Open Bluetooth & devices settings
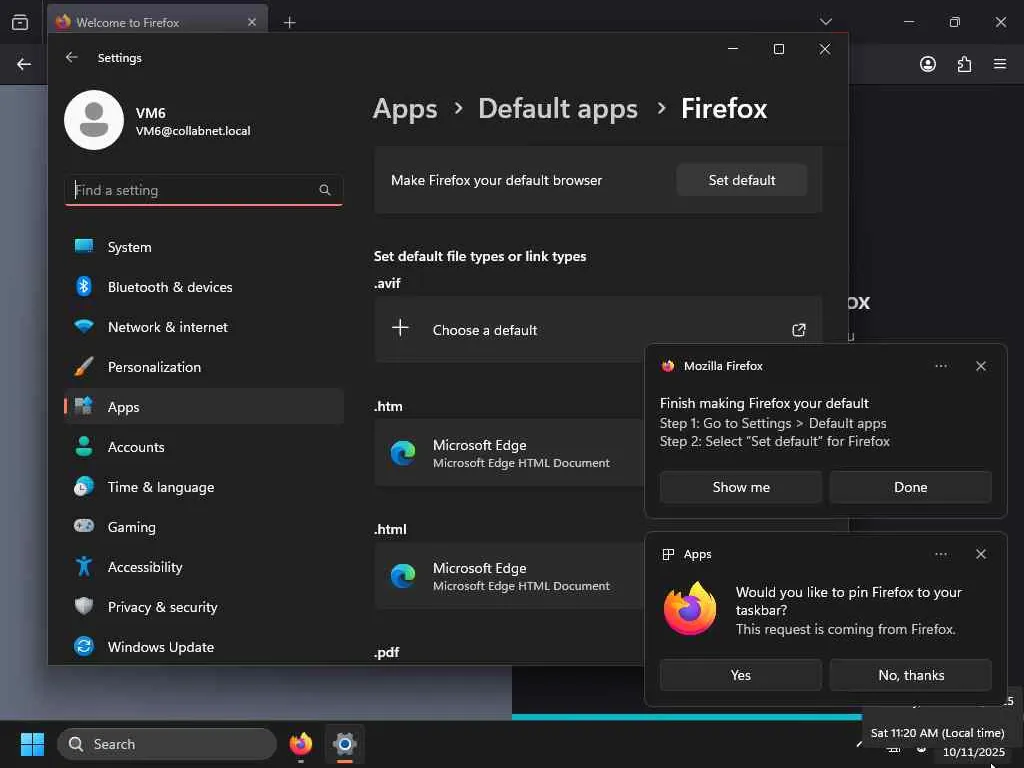 (204, 287)
